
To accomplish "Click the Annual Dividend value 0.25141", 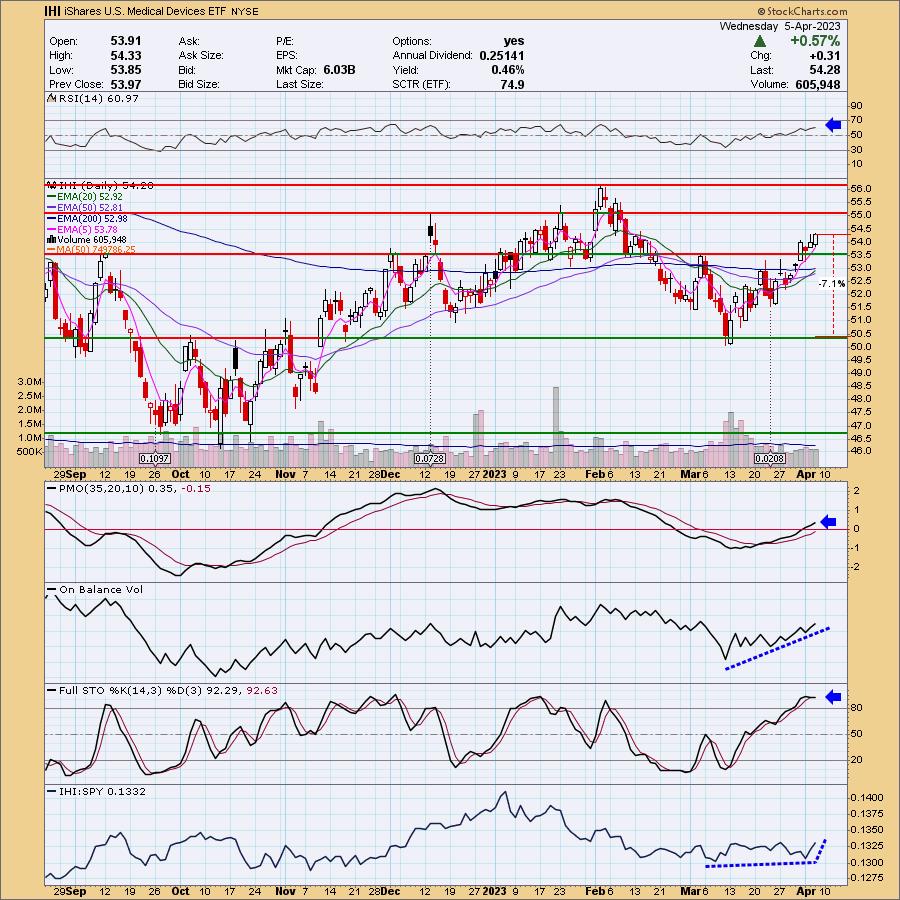I will (502, 55).
